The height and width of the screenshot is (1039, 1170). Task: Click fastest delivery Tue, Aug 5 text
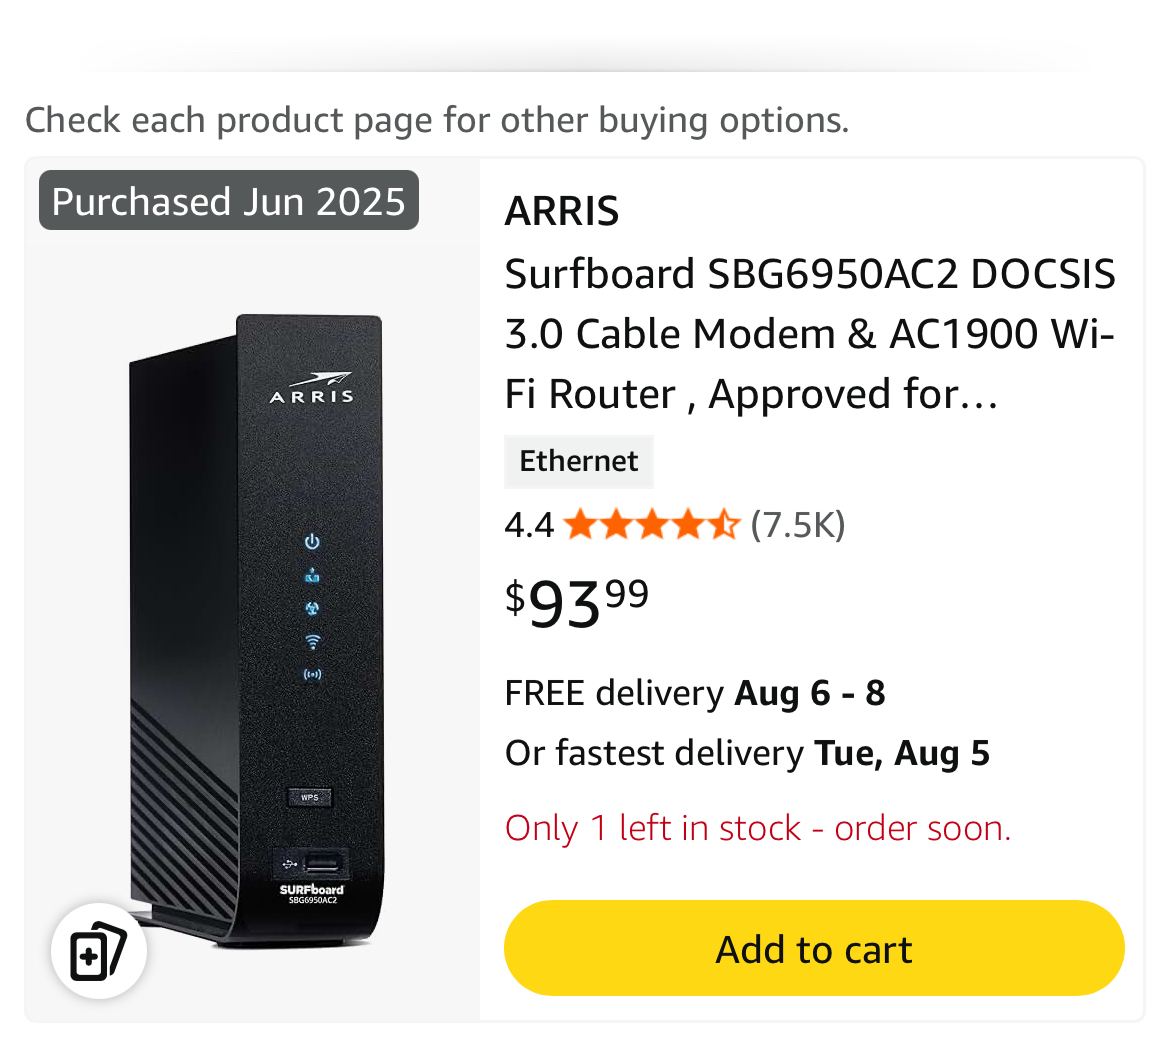point(746,752)
